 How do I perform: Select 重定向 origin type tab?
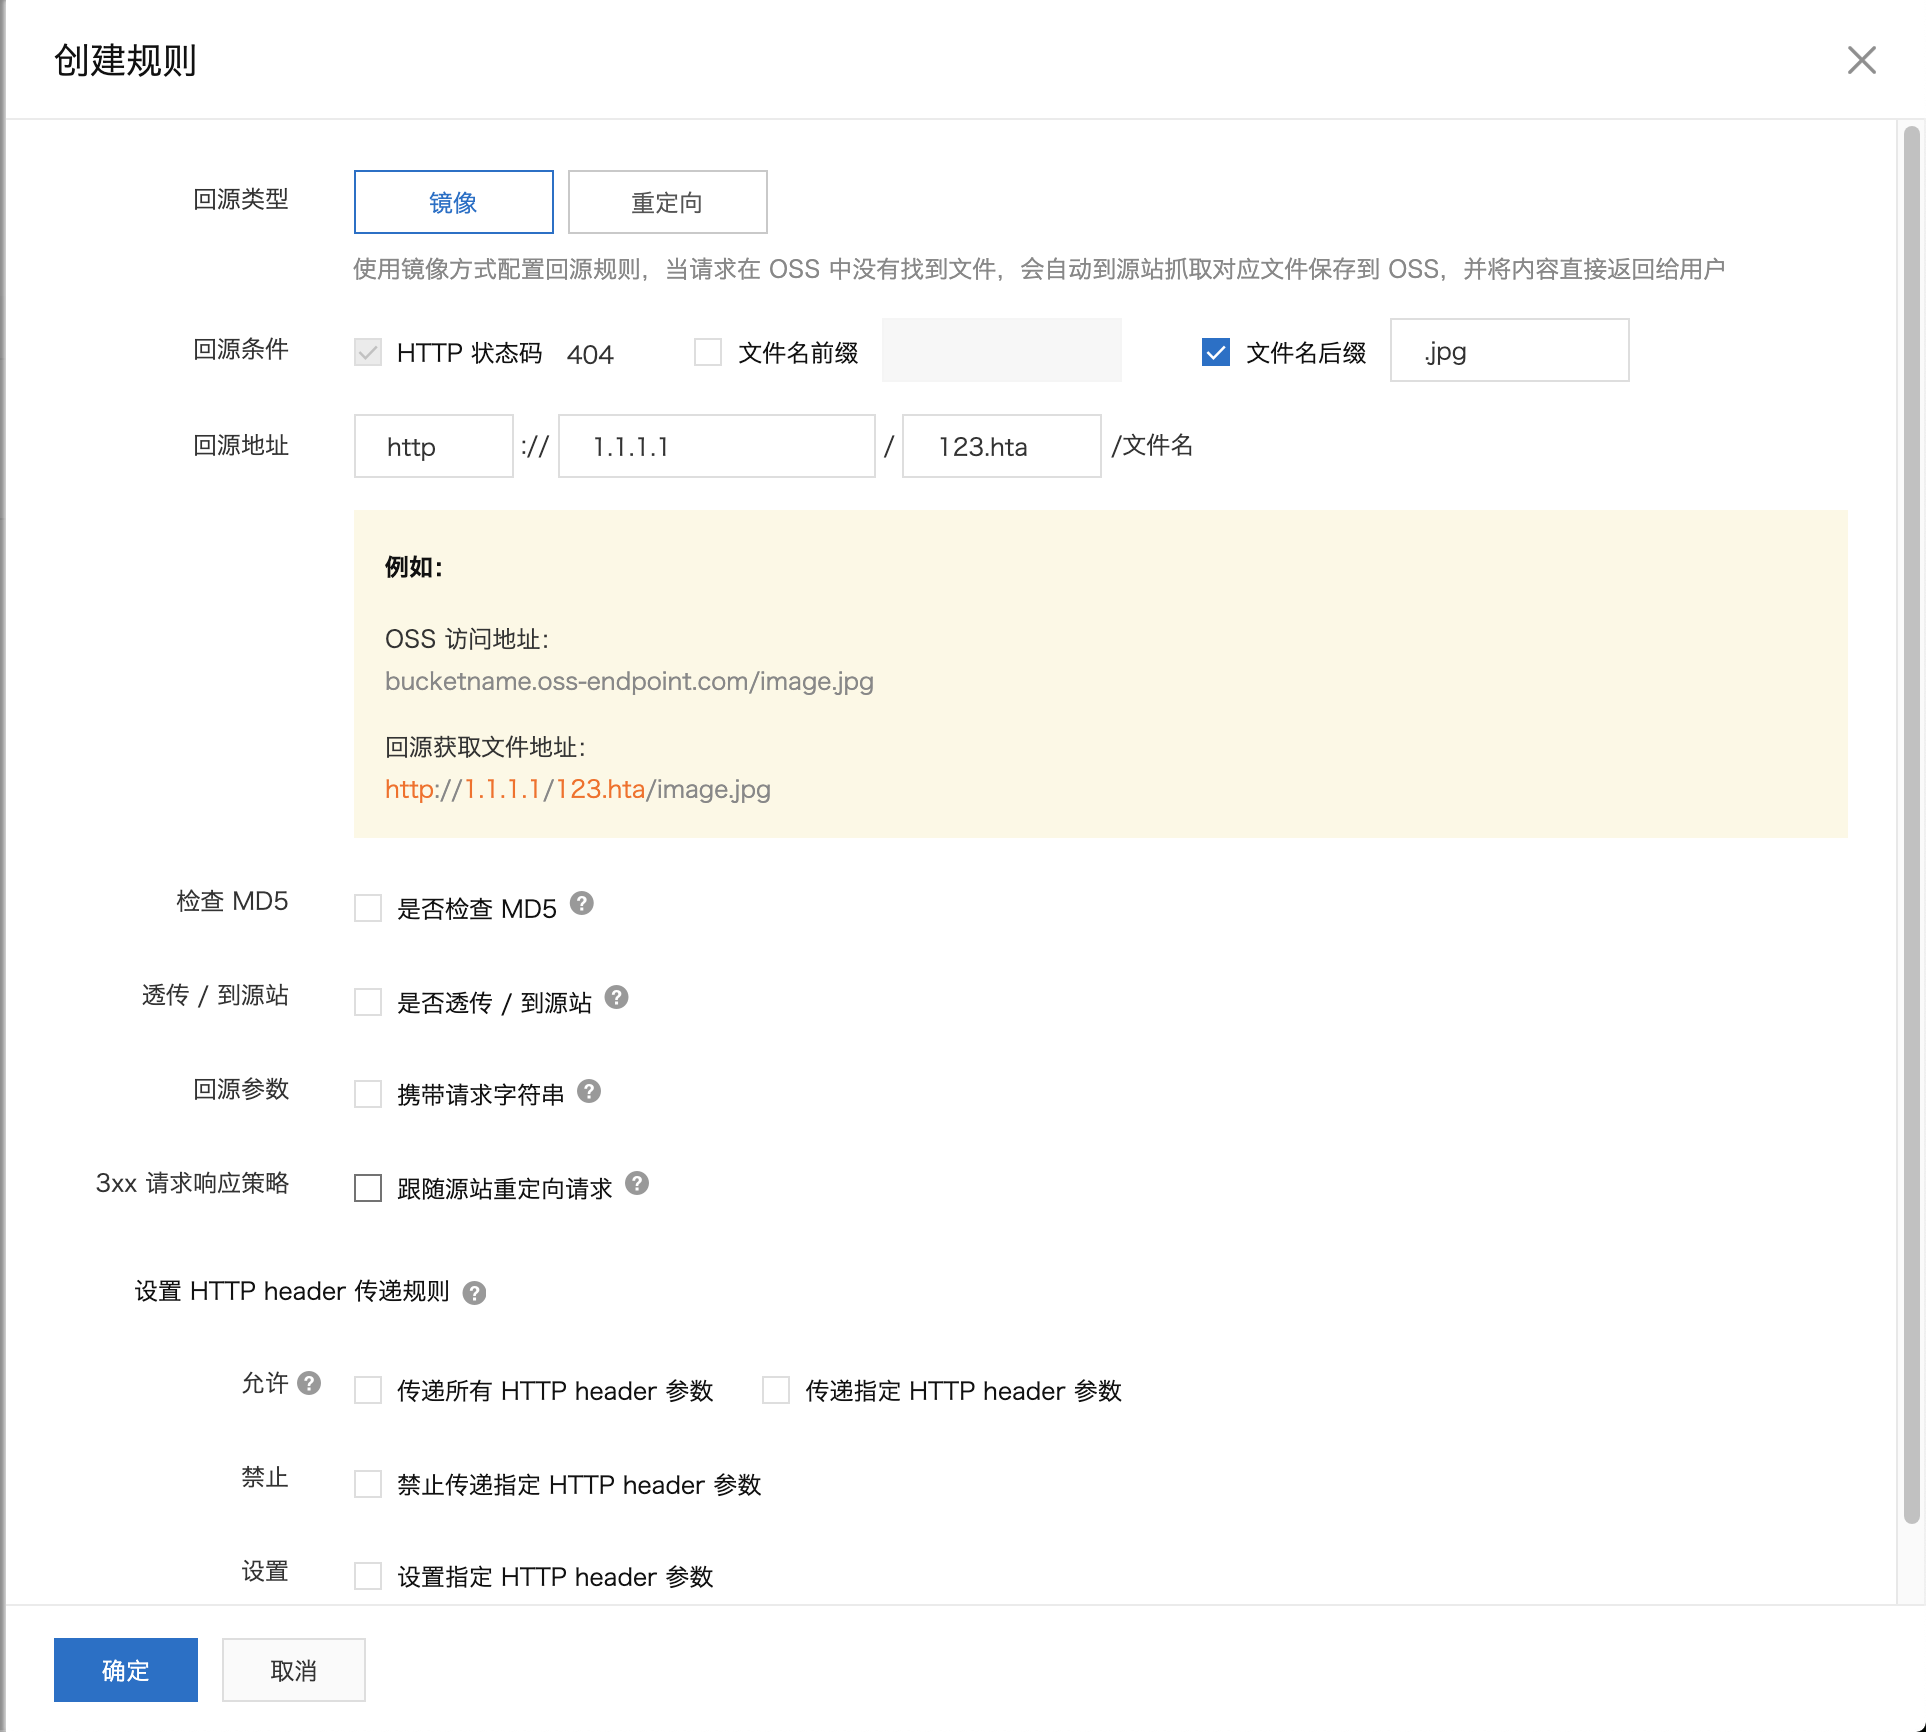667,202
